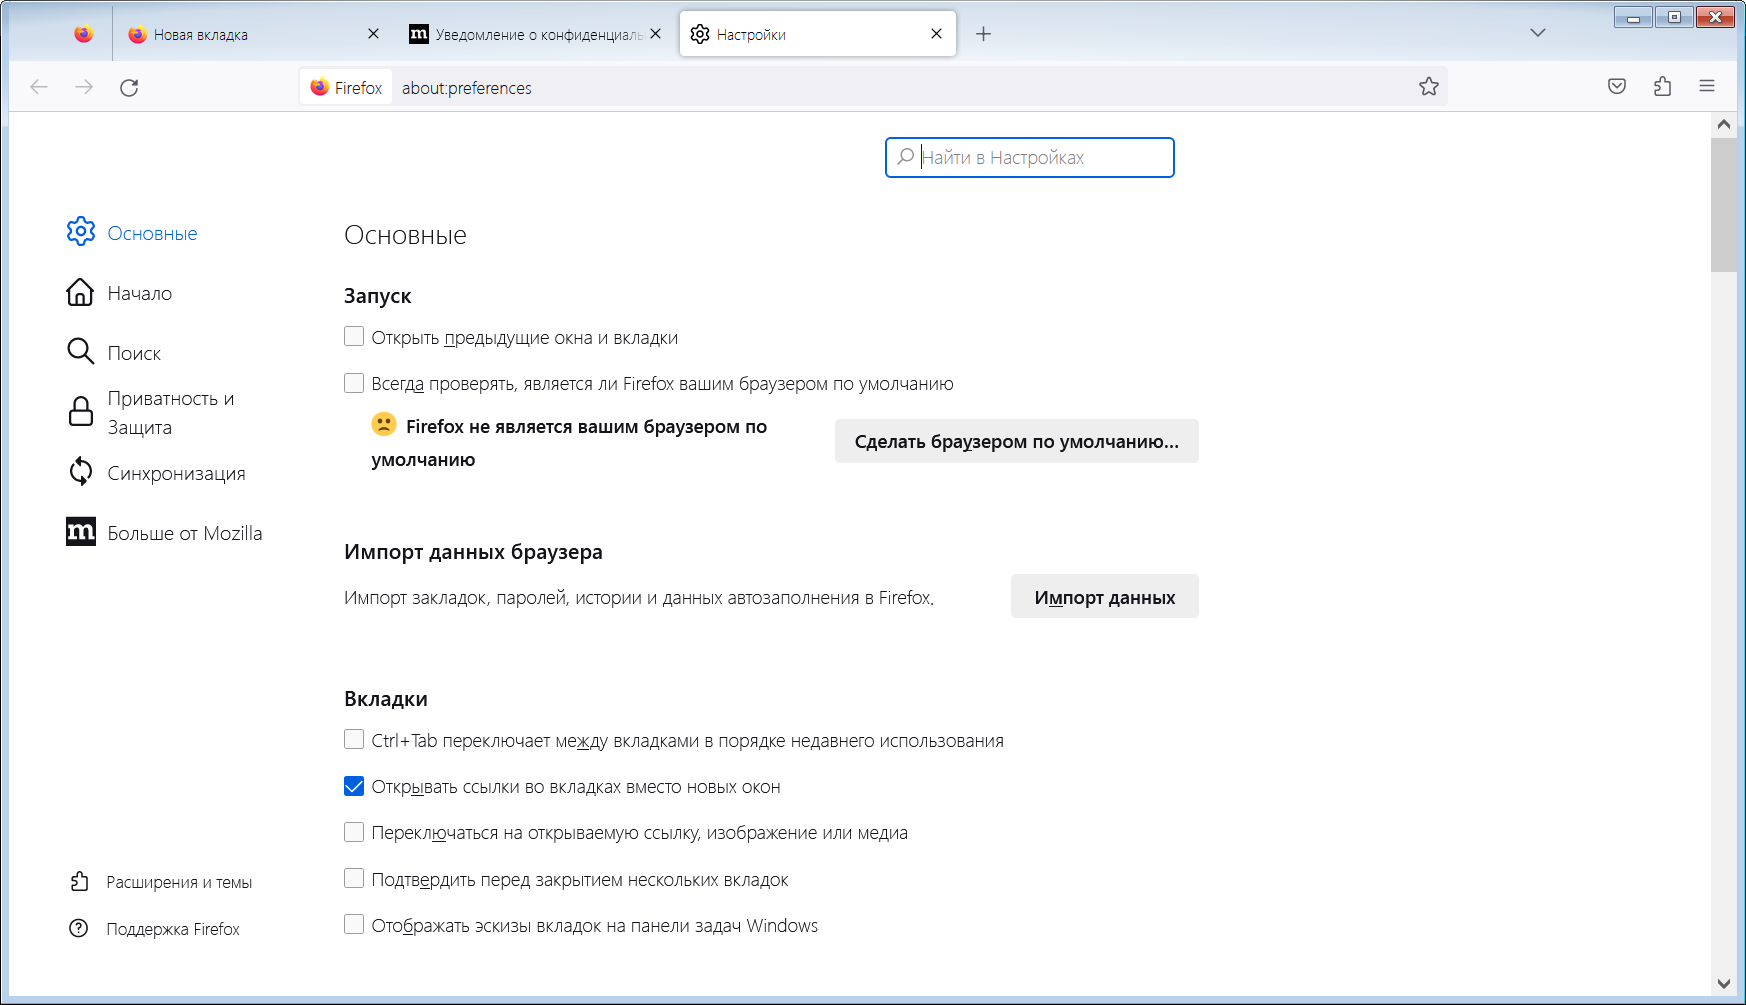This screenshot has width=1746, height=1005.
Task: Click the question mark icon by Поддержка
Action: pyautogui.click(x=79, y=928)
